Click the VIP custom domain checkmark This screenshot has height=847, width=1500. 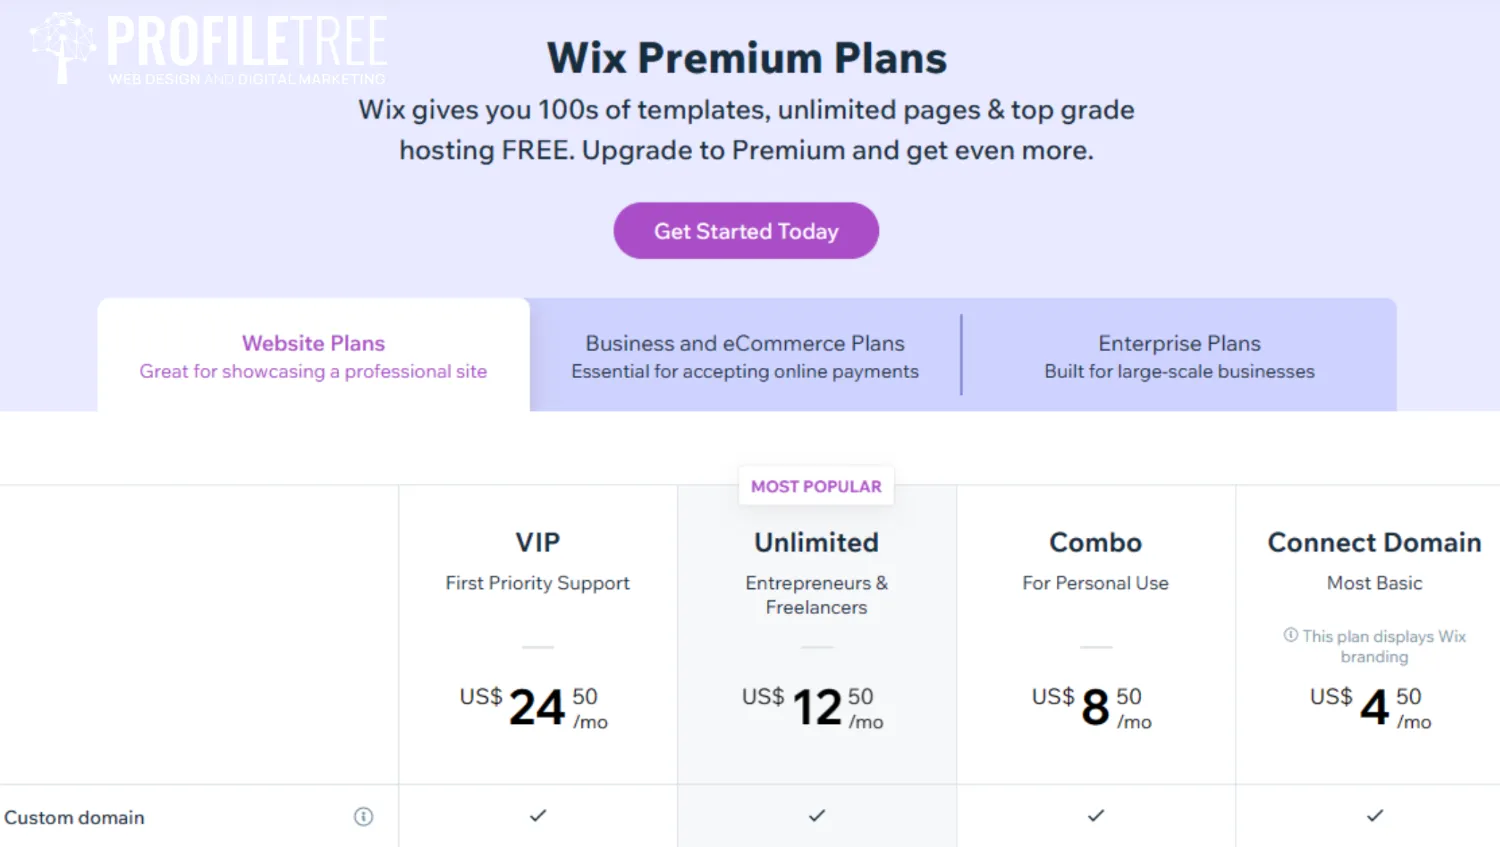click(538, 816)
